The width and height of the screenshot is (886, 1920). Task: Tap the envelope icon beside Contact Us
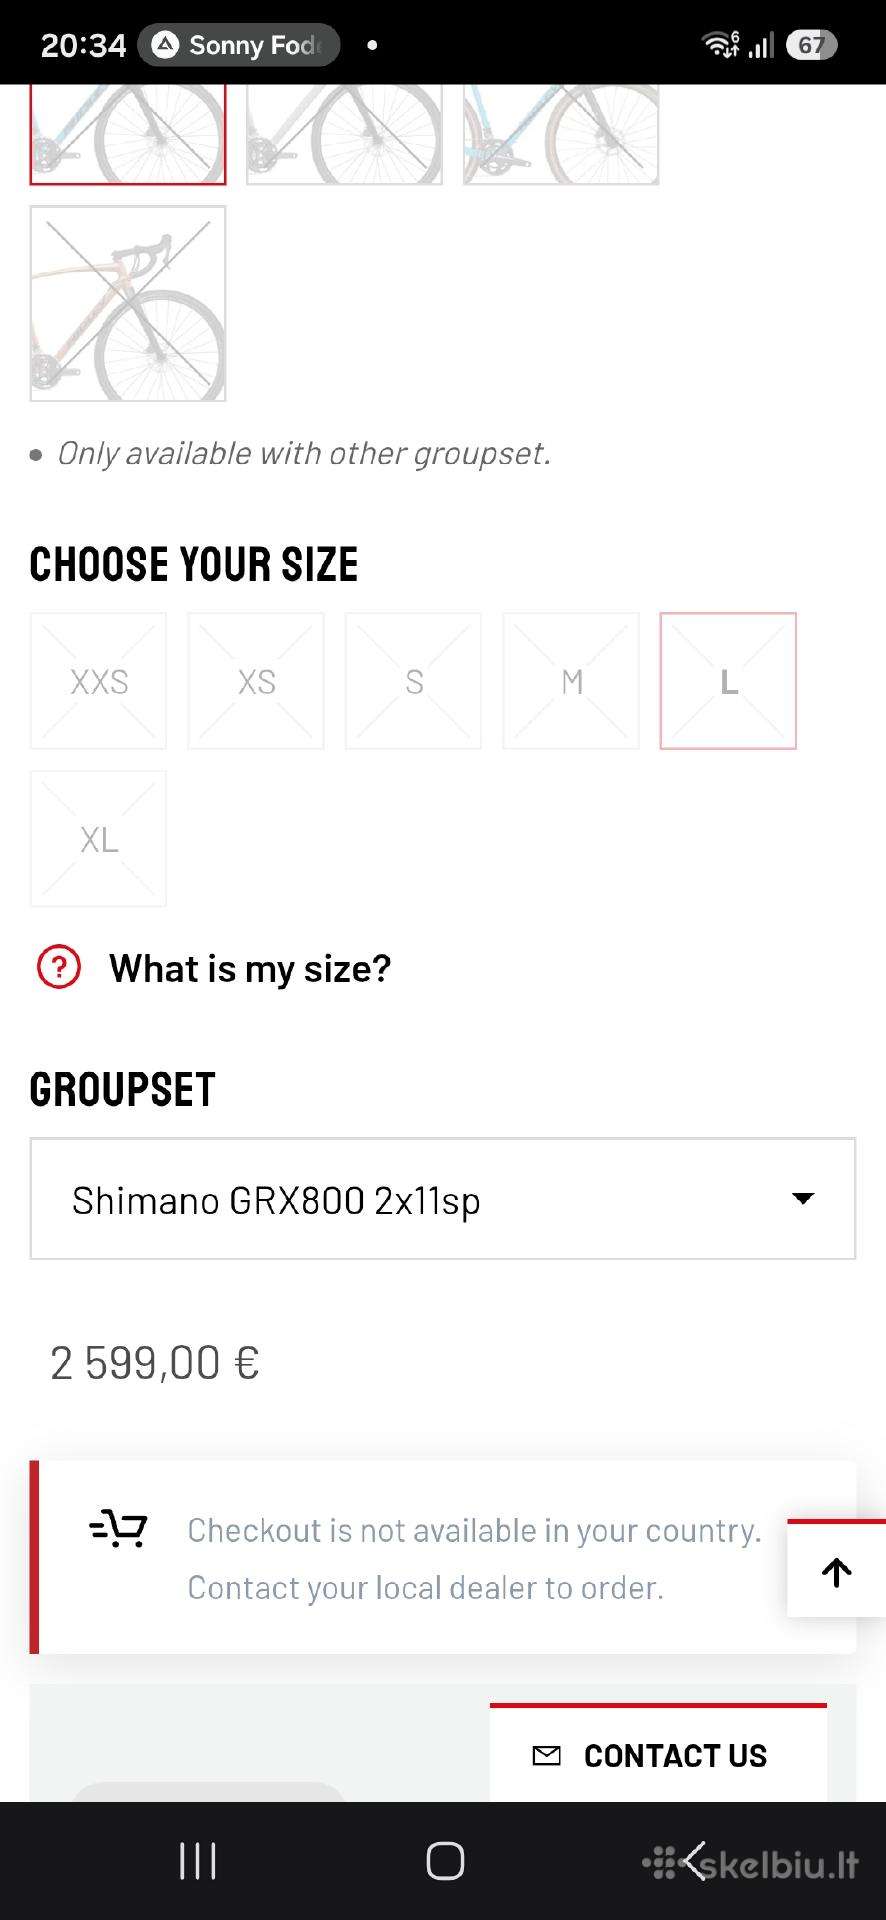point(546,1755)
